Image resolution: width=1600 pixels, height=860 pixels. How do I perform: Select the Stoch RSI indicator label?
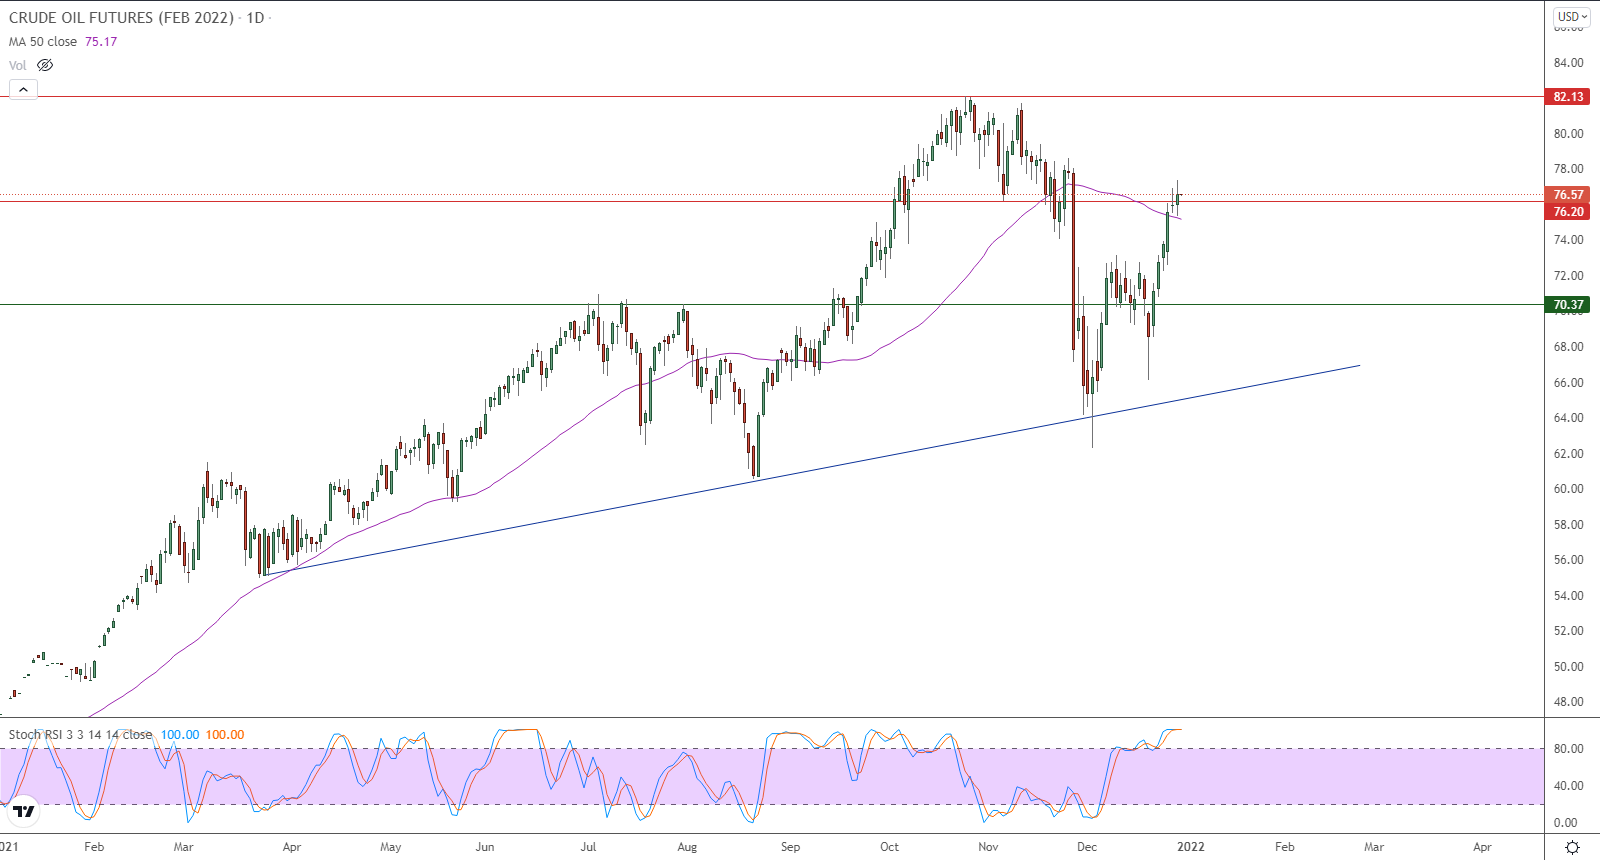point(80,735)
